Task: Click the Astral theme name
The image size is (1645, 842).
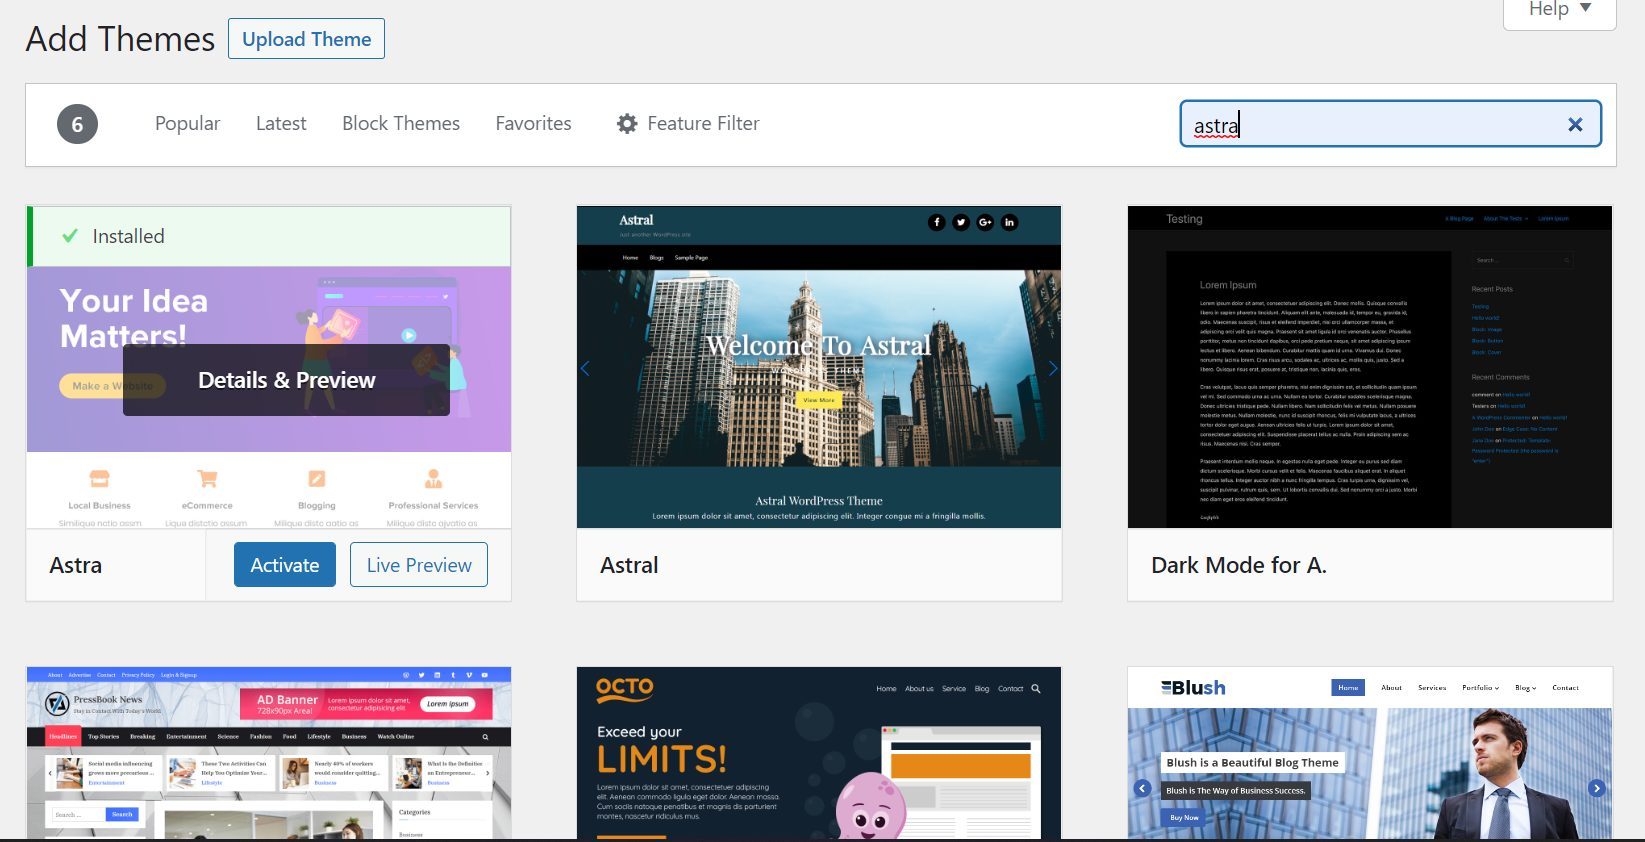Action: [x=629, y=565]
